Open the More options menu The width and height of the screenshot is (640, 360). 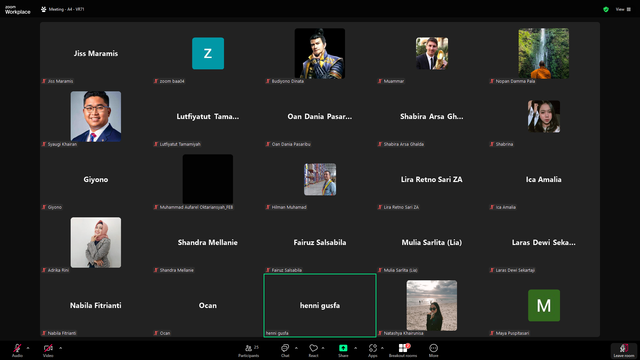(x=433, y=350)
